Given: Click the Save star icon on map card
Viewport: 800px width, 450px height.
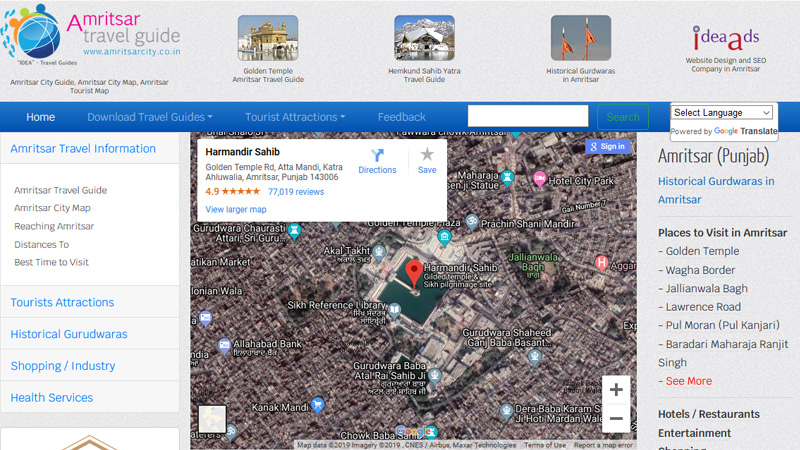Looking at the screenshot, I should point(427,154).
